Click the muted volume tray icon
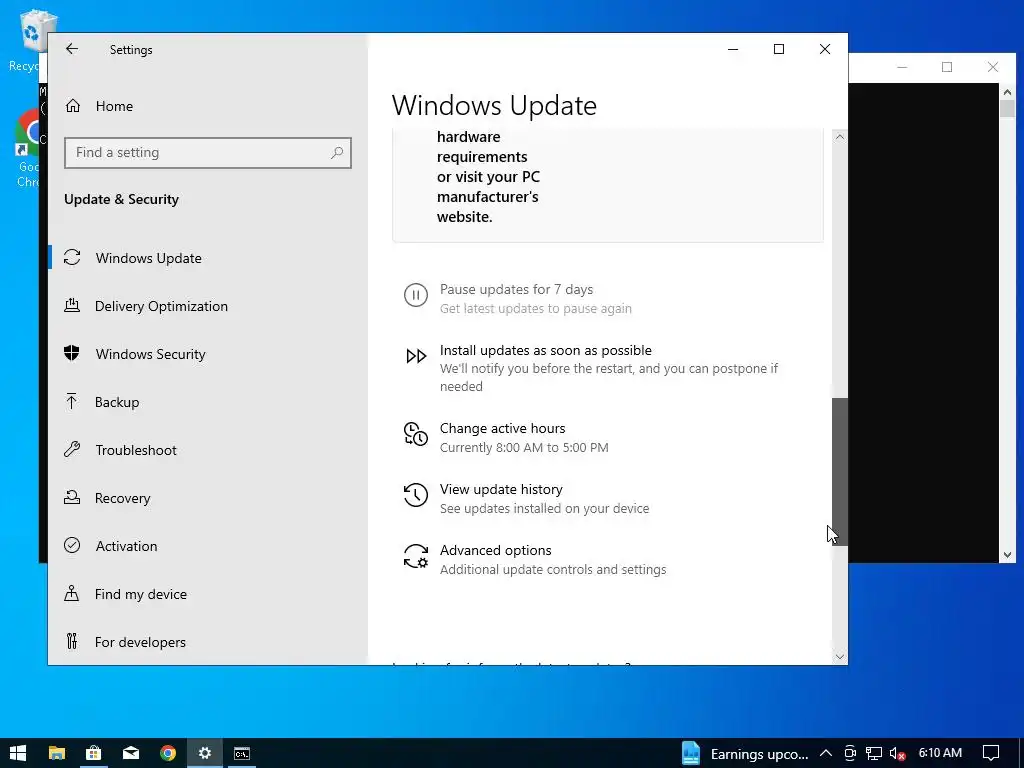The width and height of the screenshot is (1024, 768). click(x=898, y=754)
